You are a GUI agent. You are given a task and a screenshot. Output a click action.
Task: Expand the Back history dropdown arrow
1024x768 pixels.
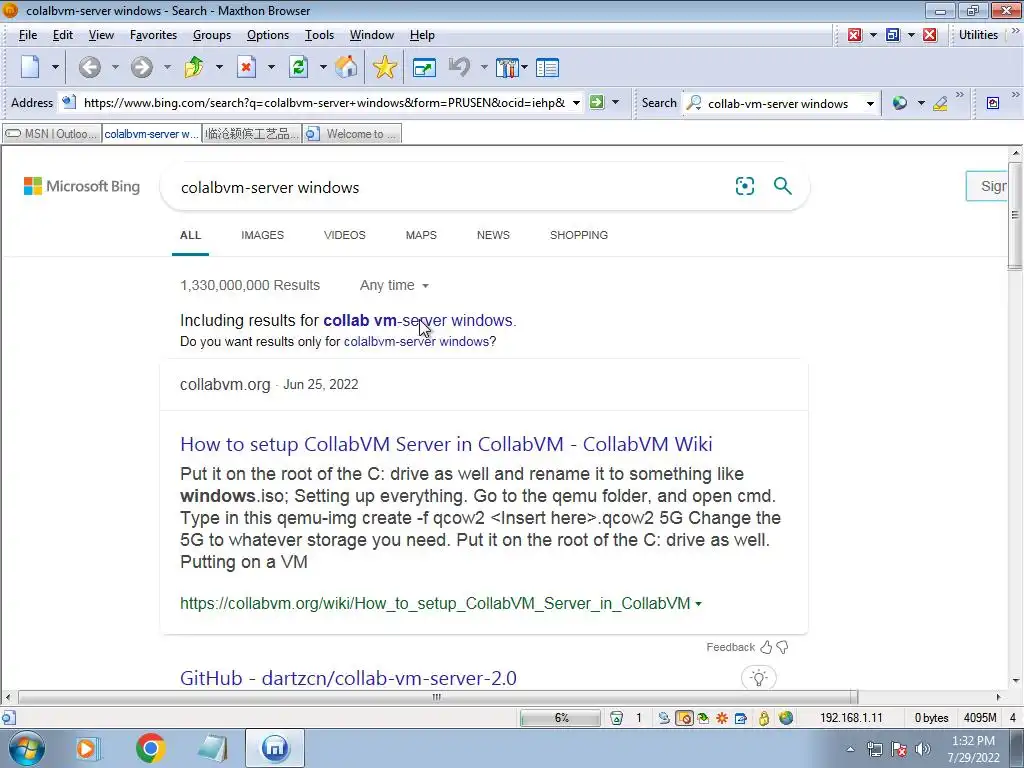(115, 67)
